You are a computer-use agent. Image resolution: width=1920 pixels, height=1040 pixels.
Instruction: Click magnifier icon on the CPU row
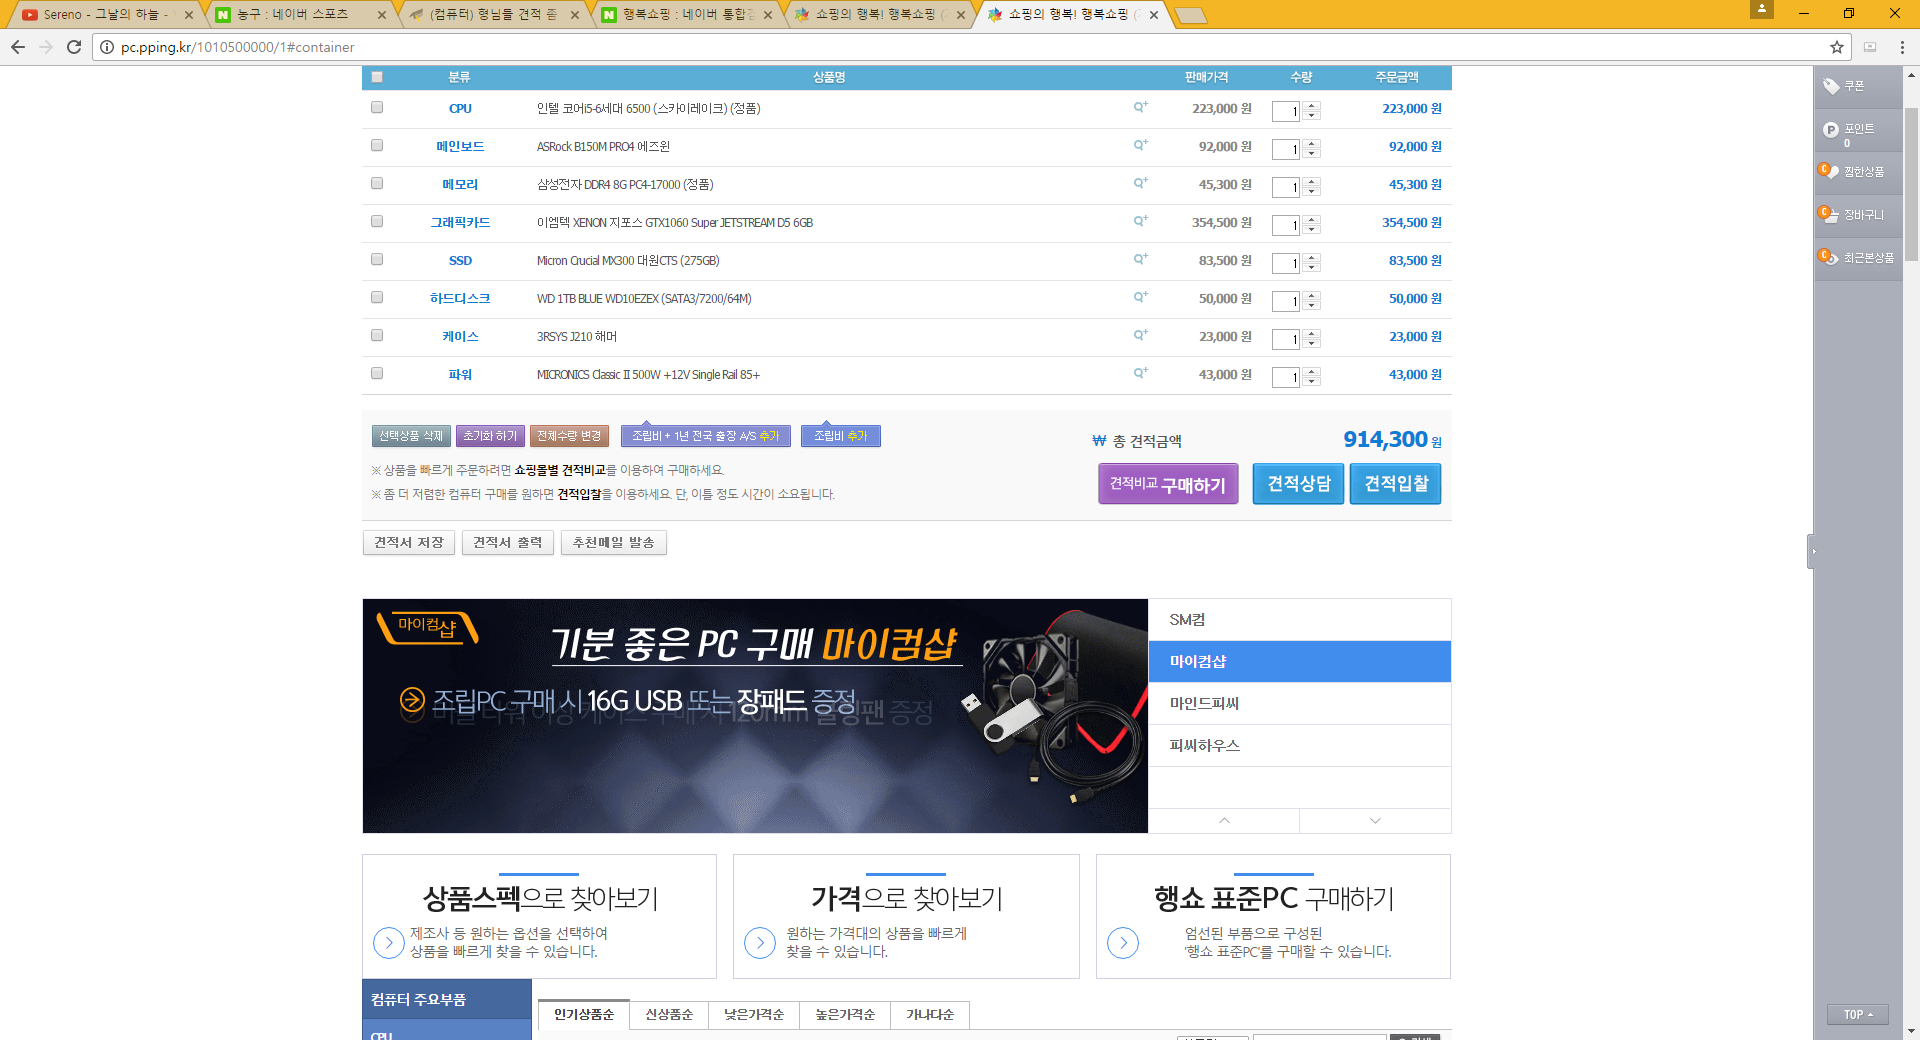pyautogui.click(x=1140, y=107)
